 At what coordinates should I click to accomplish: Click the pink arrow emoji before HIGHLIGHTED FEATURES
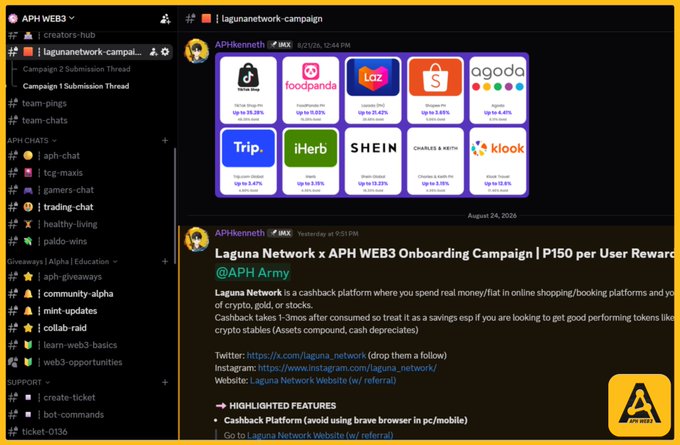point(221,406)
